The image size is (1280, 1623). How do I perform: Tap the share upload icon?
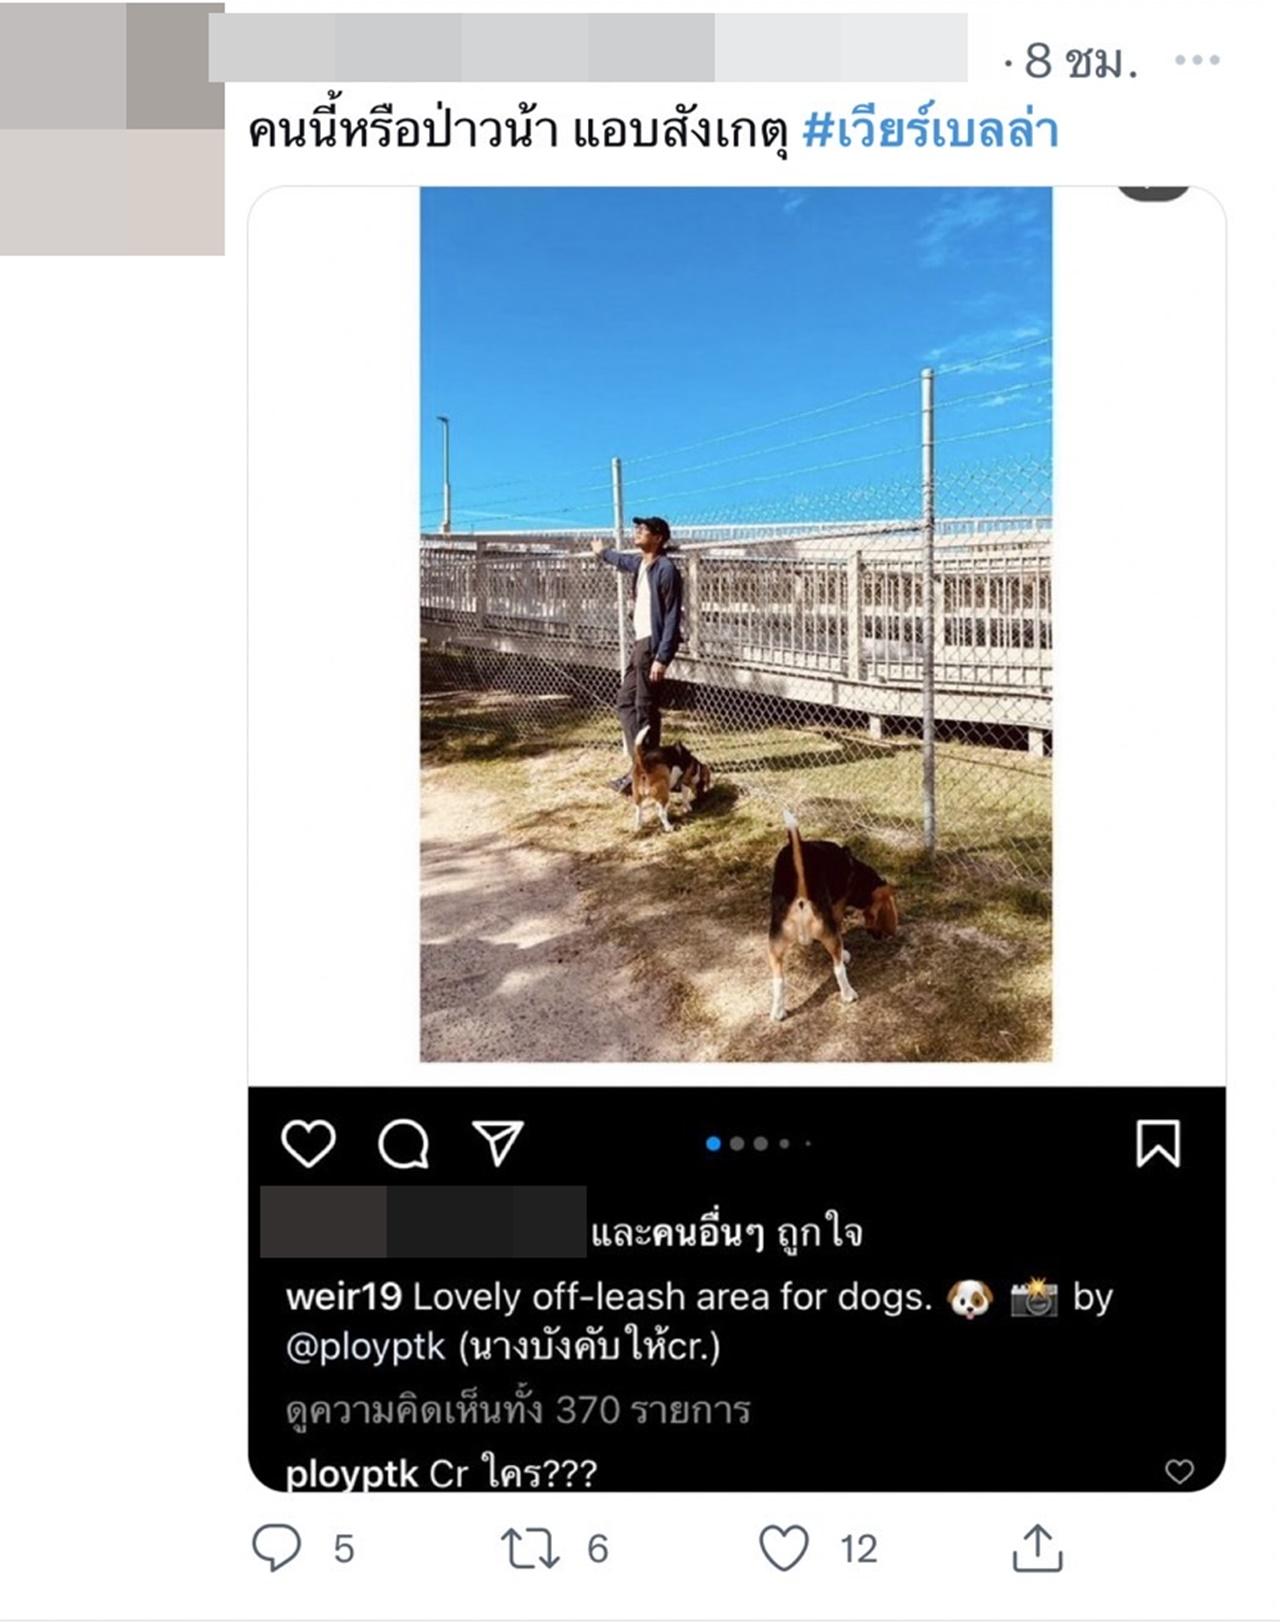[1037, 1547]
